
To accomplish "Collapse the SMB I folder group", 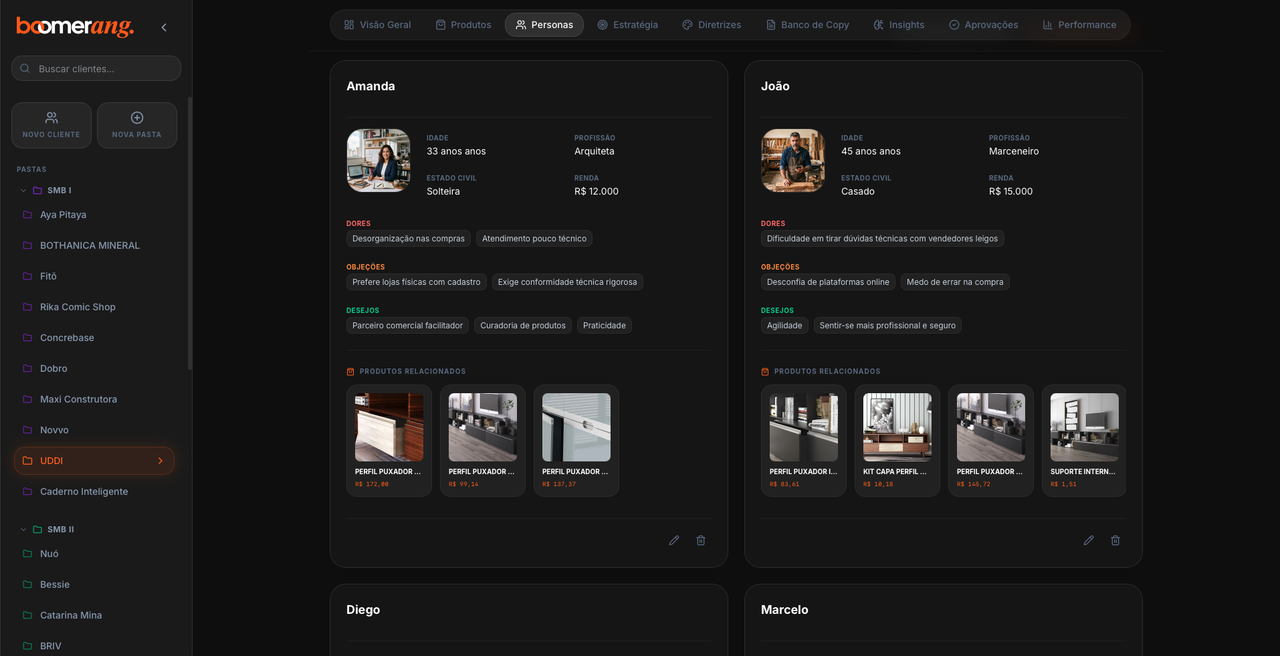I will (x=24, y=190).
